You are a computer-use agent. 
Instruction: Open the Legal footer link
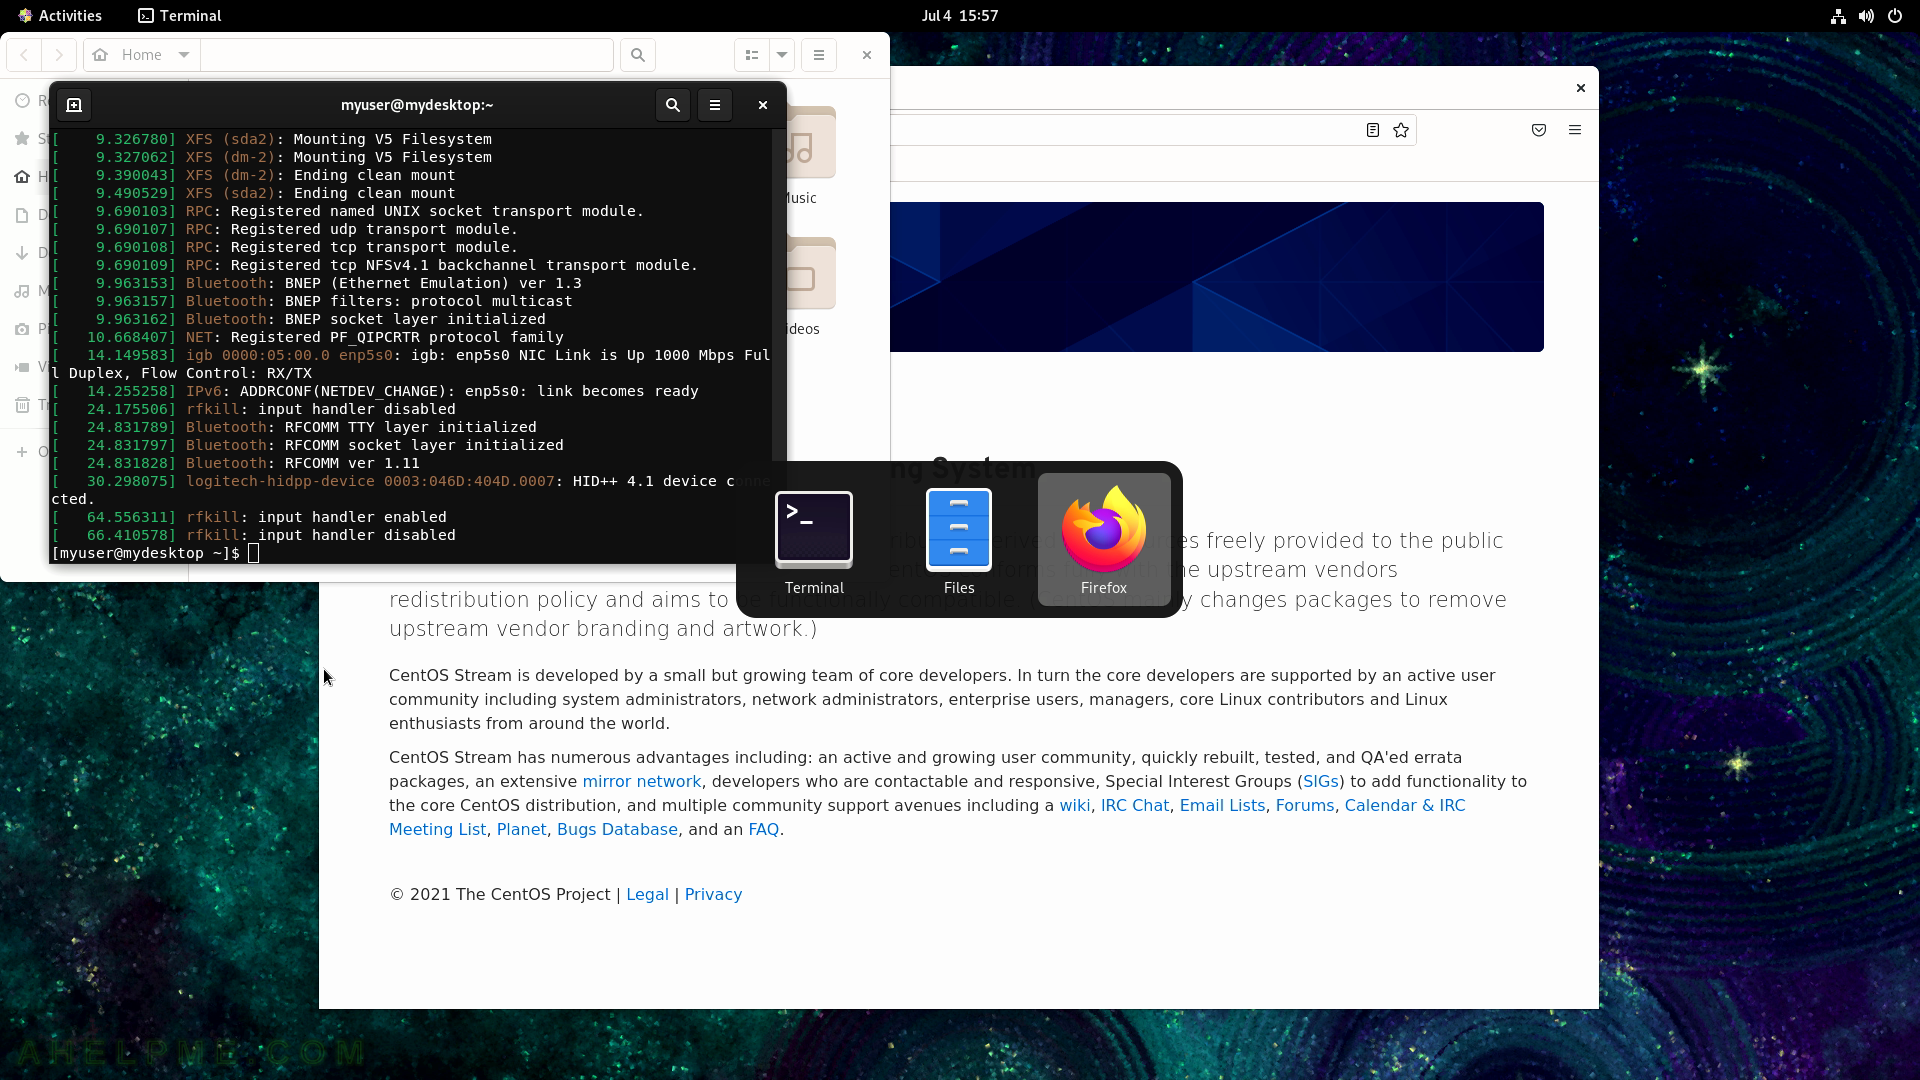coord(647,895)
